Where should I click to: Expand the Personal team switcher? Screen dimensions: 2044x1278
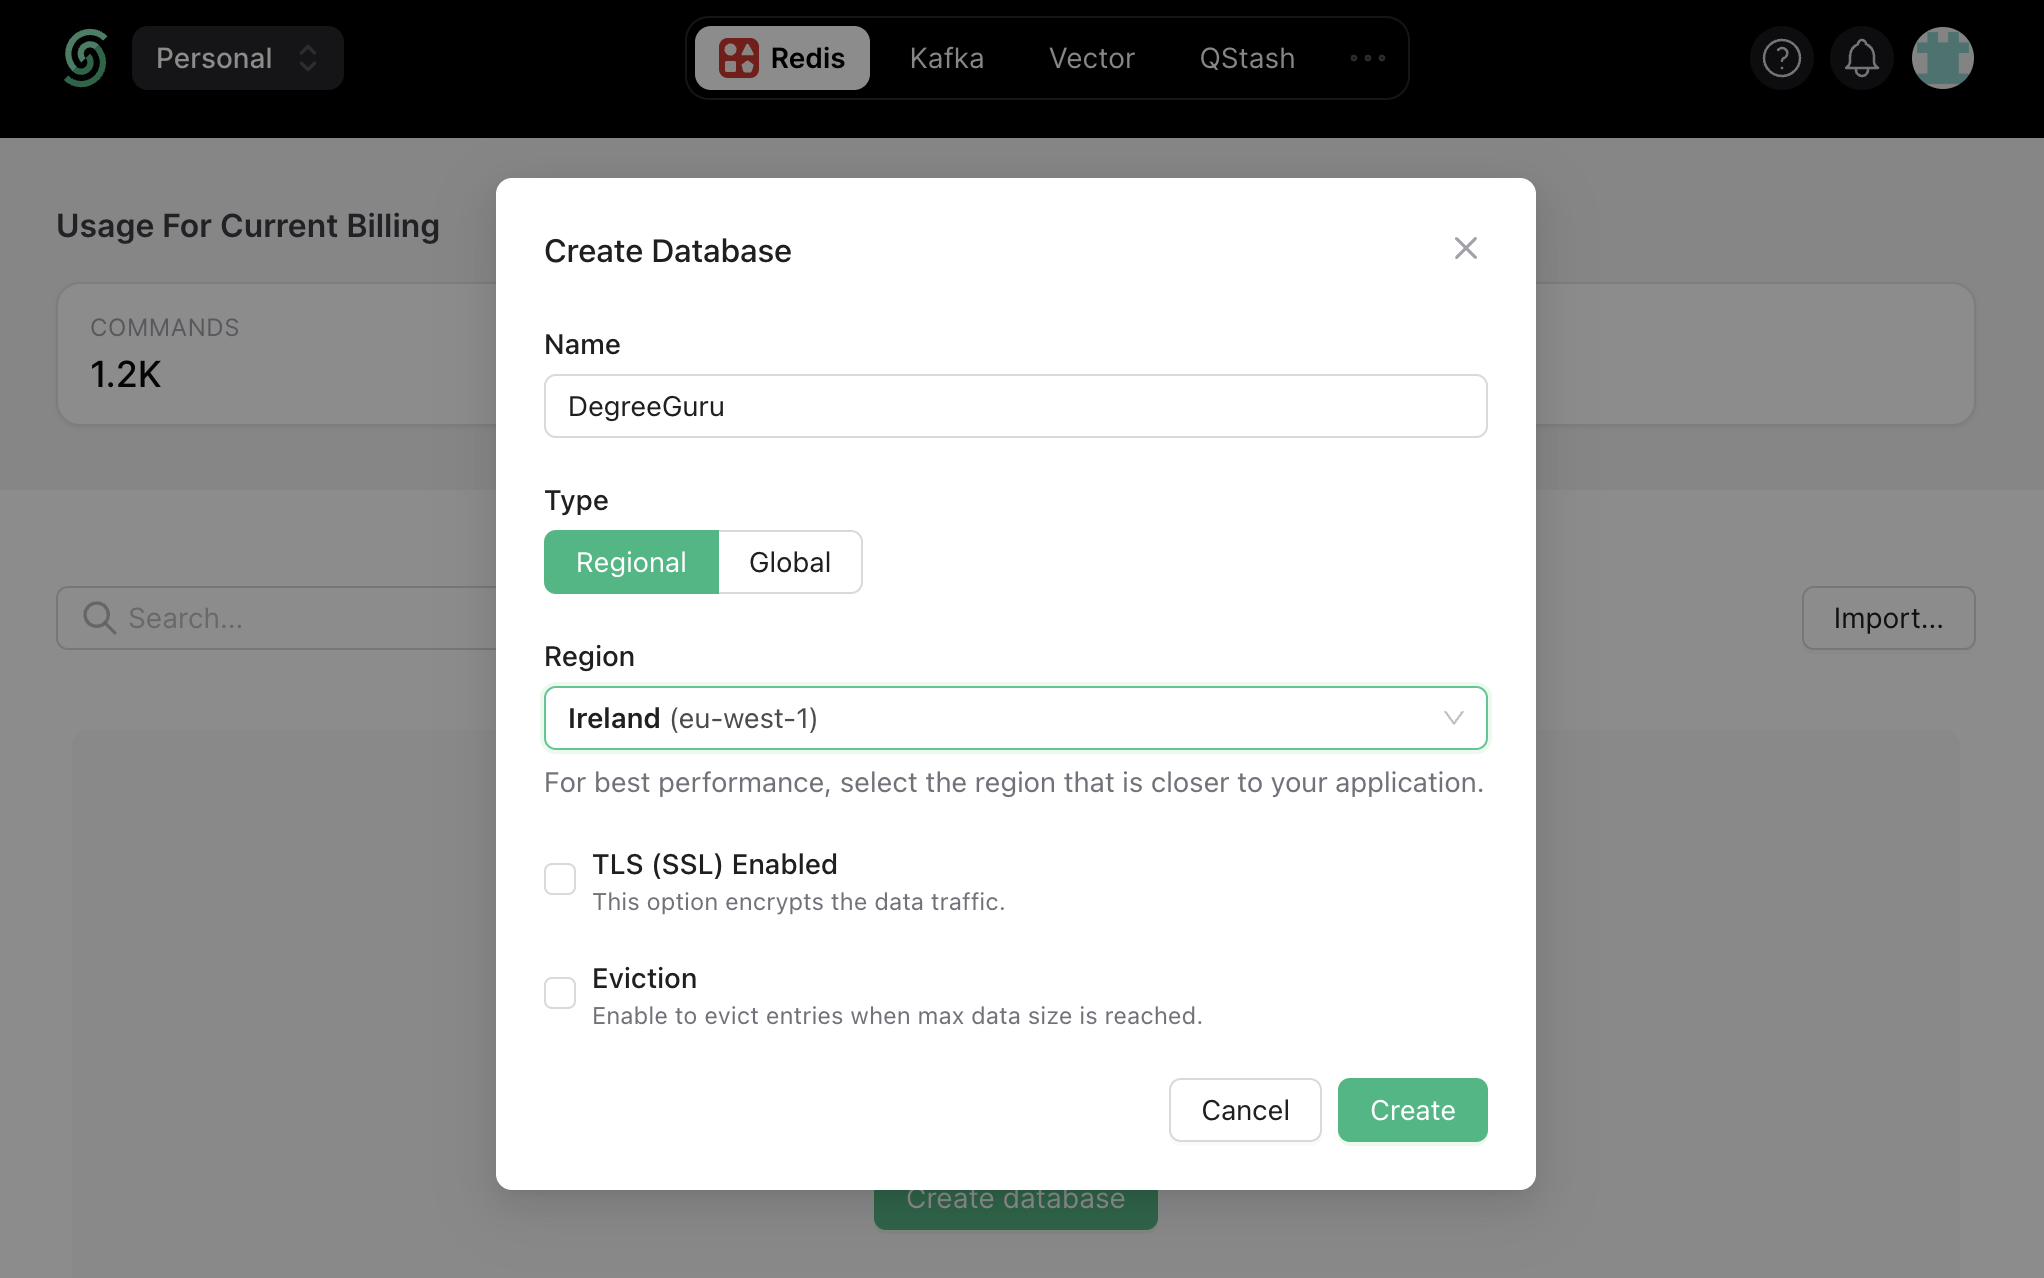(x=237, y=58)
